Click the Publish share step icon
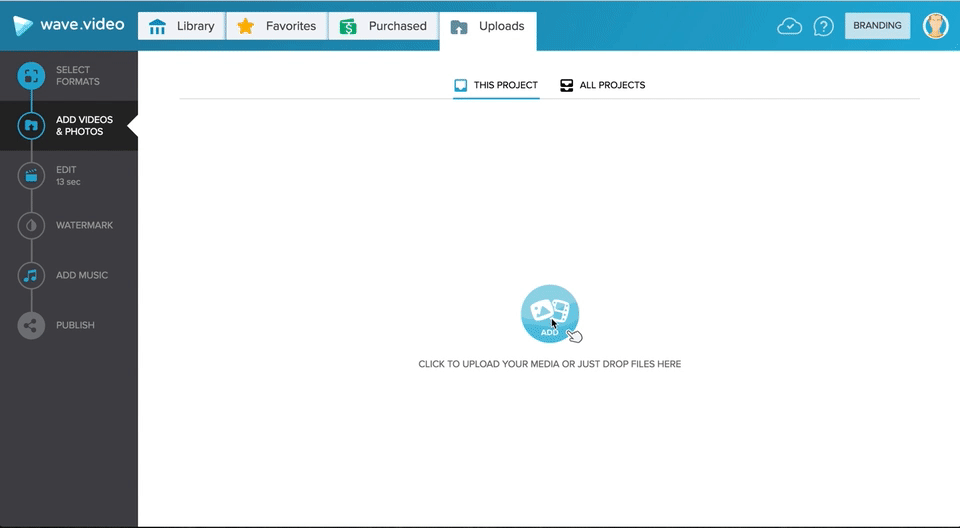 coord(31,325)
